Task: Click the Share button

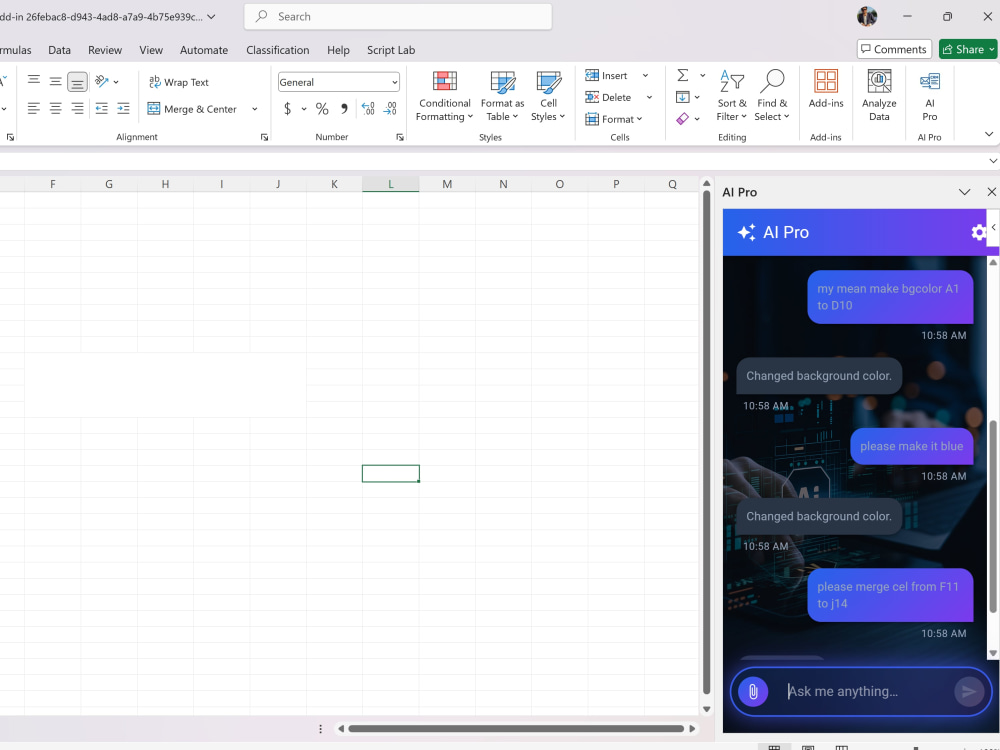Action: pyautogui.click(x=967, y=49)
